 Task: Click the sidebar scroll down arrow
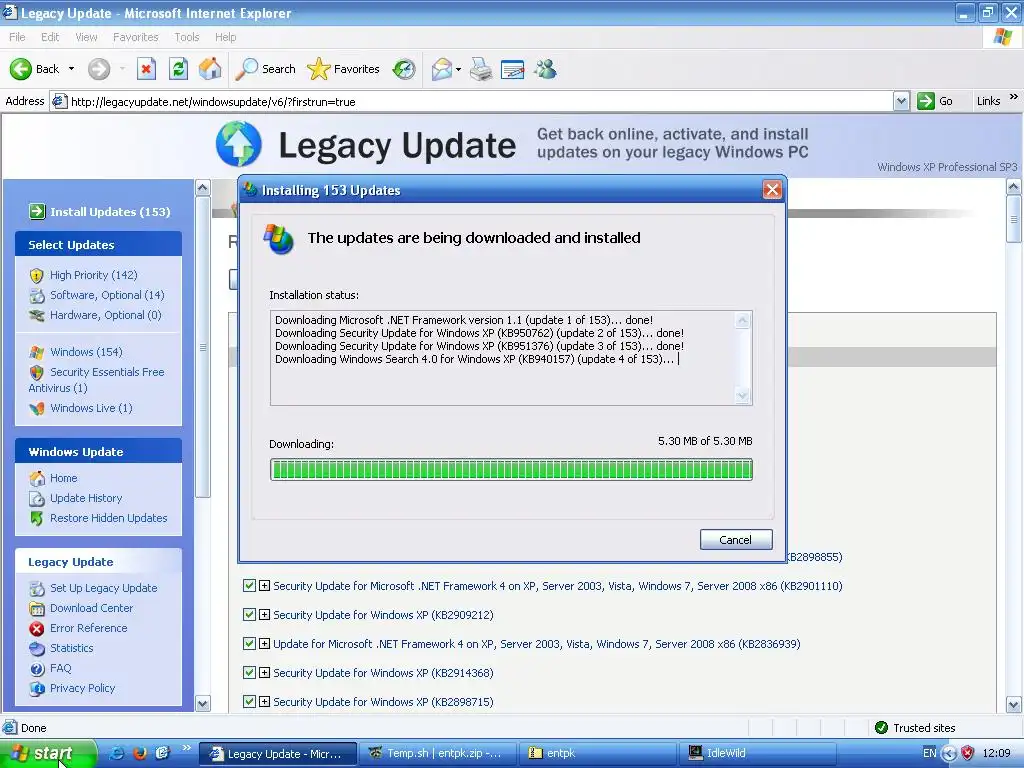[x=202, y=703]
